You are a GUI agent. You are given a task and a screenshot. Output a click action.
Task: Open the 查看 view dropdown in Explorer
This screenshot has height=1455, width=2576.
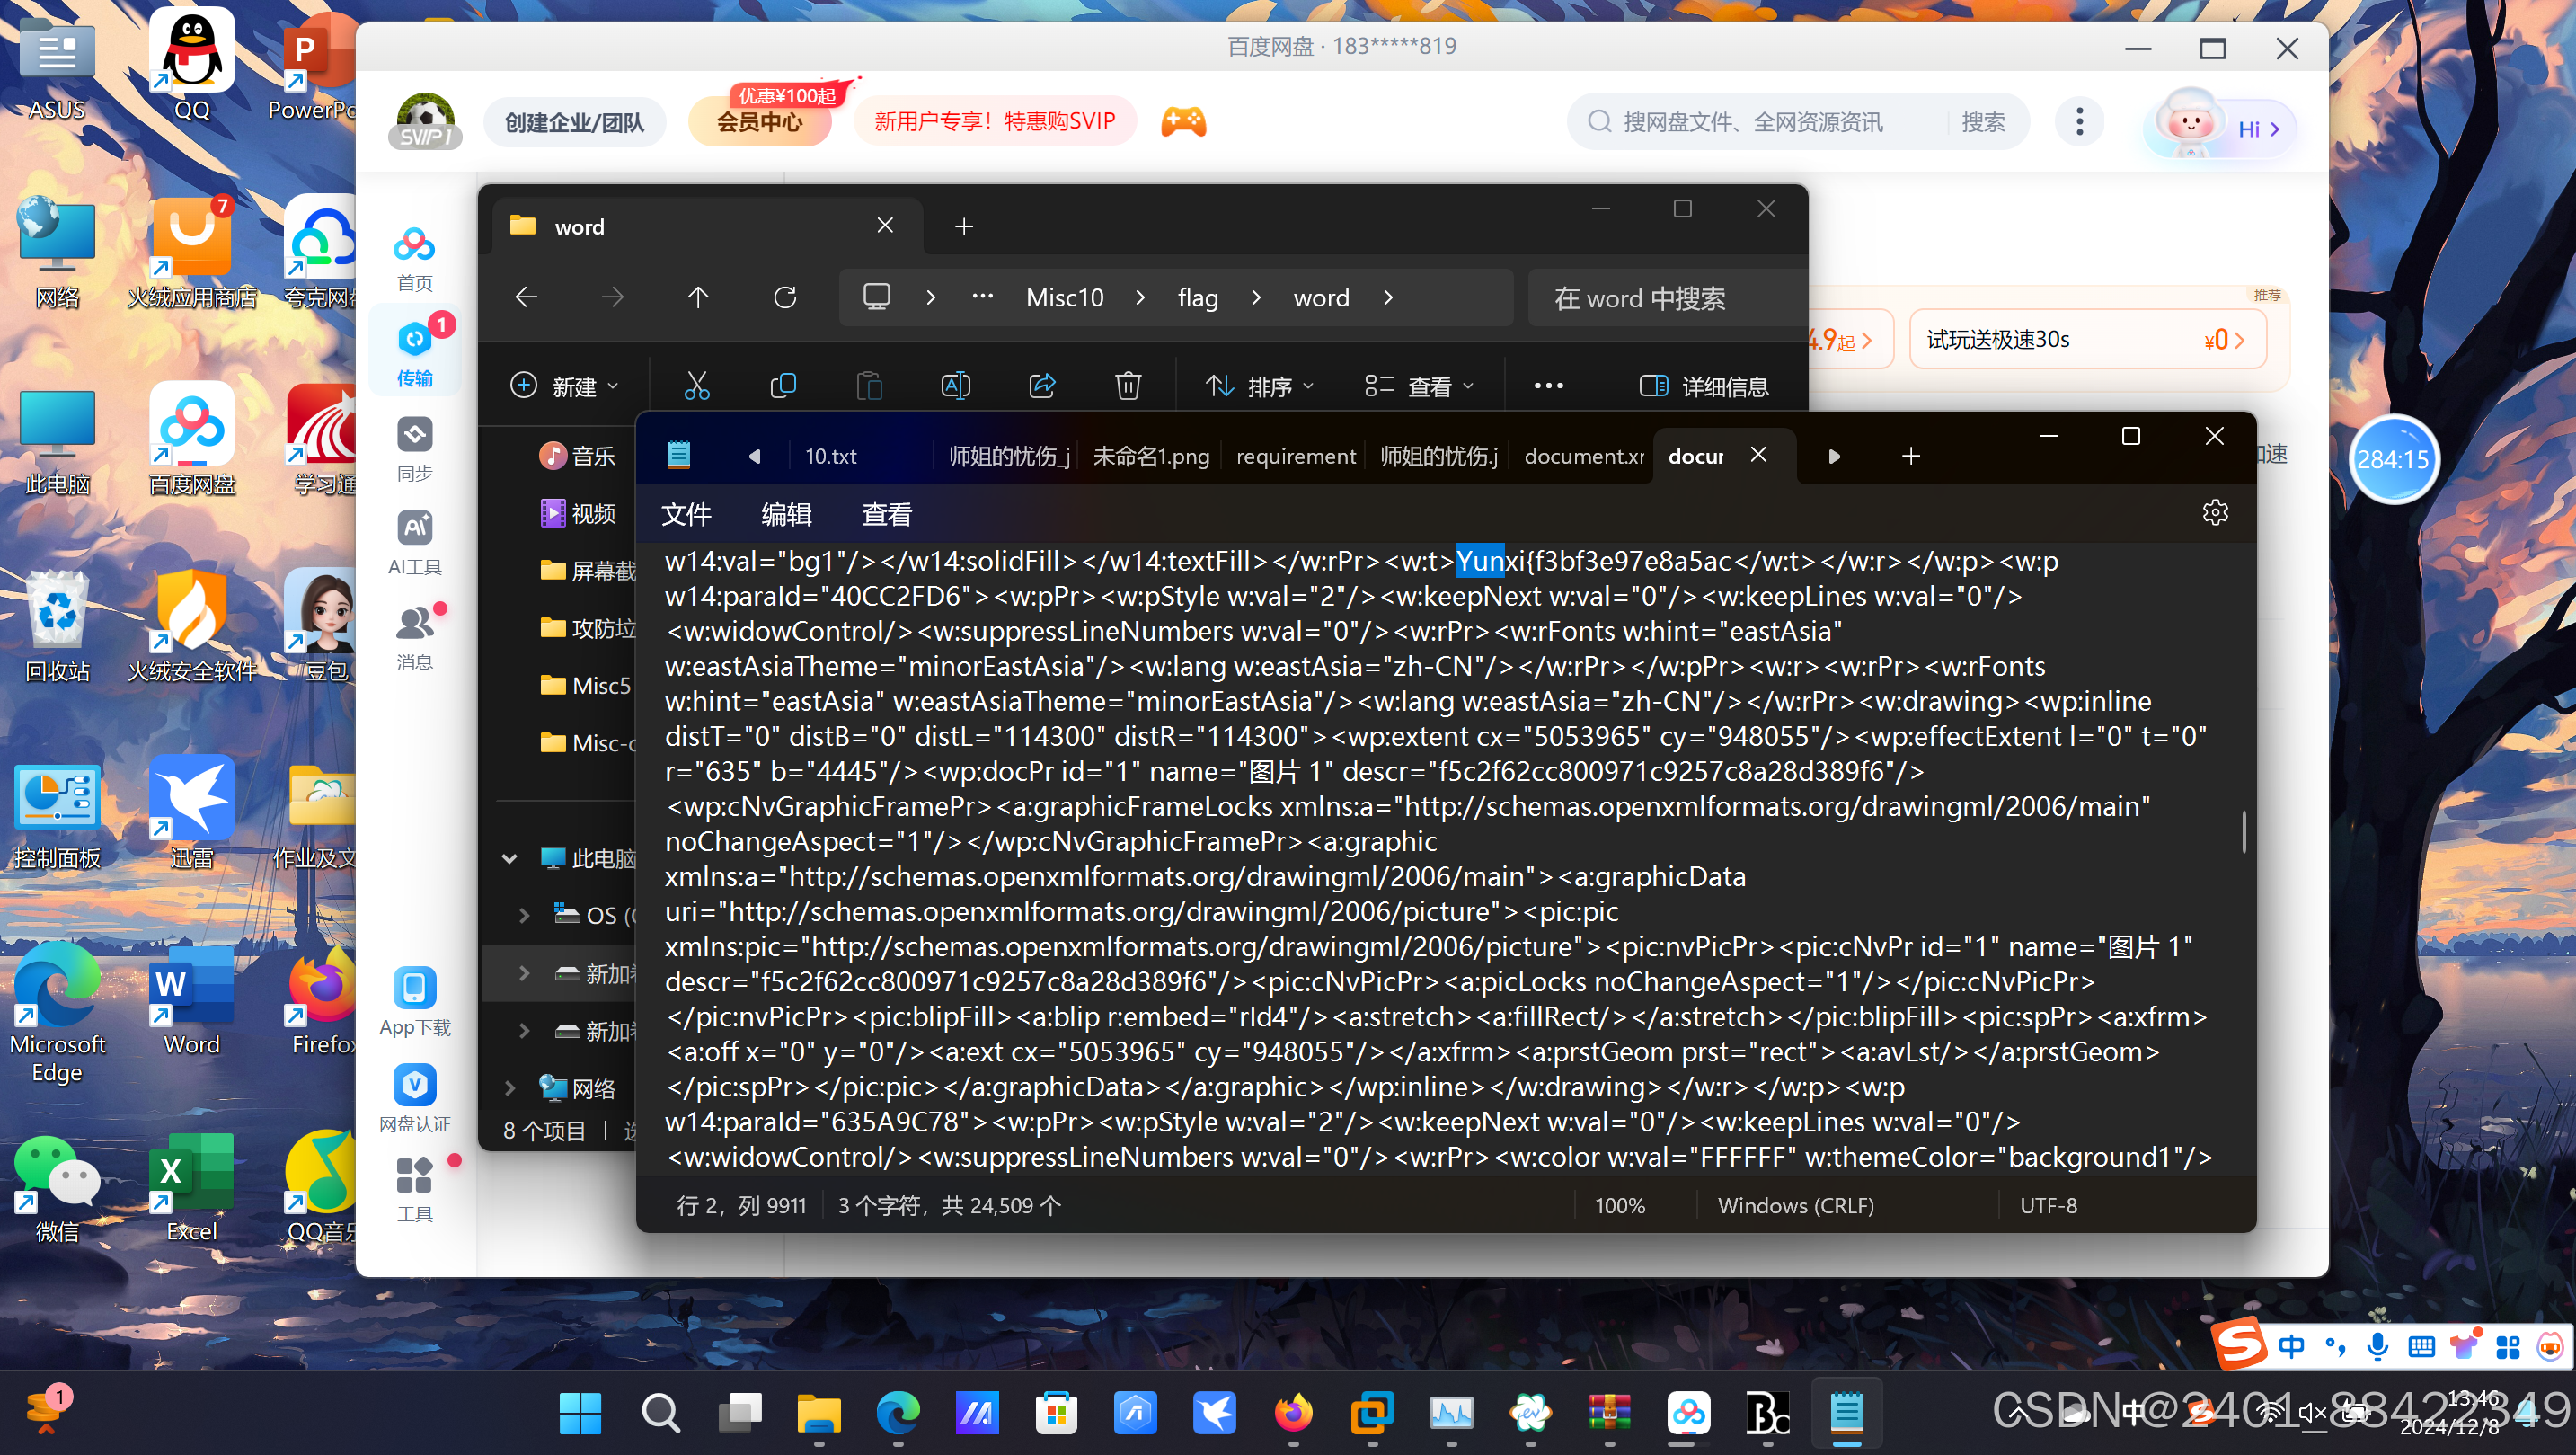pos(1420,386)
